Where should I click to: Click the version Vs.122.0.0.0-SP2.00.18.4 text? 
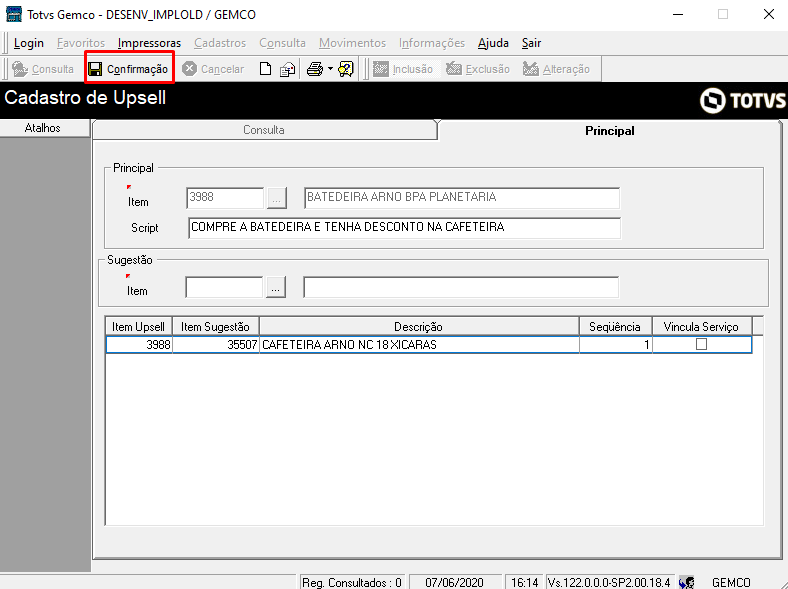point(609,582)
